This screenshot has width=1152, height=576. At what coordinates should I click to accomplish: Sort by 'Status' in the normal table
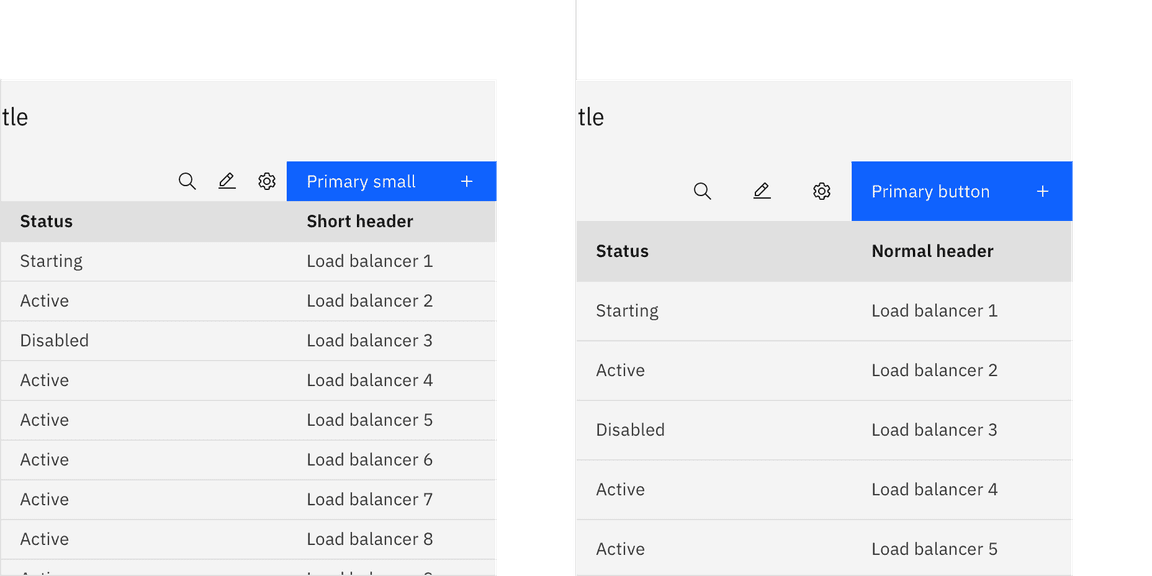(x=622, y=251)
